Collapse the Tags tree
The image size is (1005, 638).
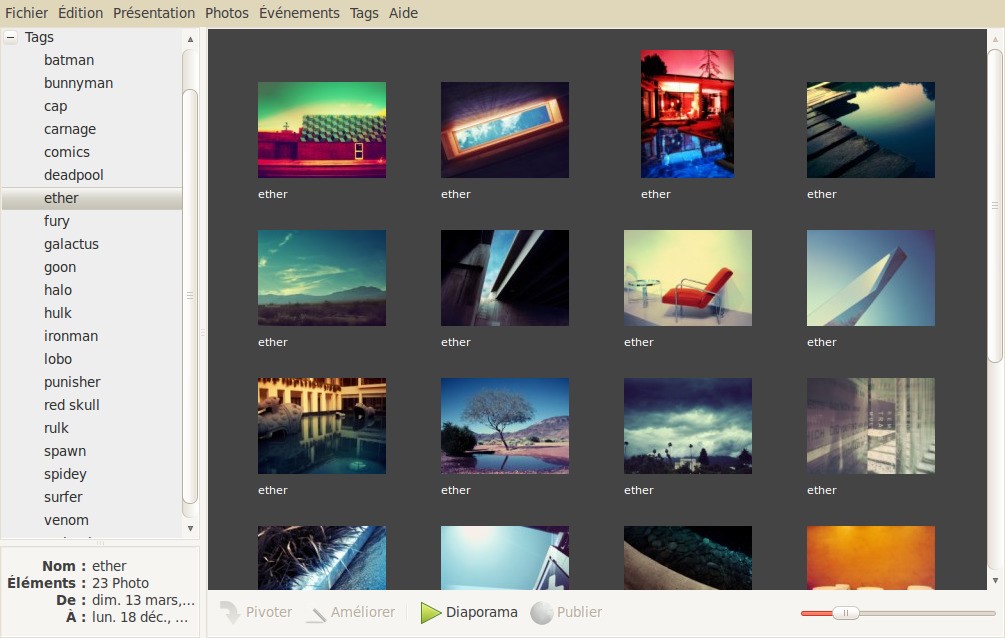click(10, 37)
